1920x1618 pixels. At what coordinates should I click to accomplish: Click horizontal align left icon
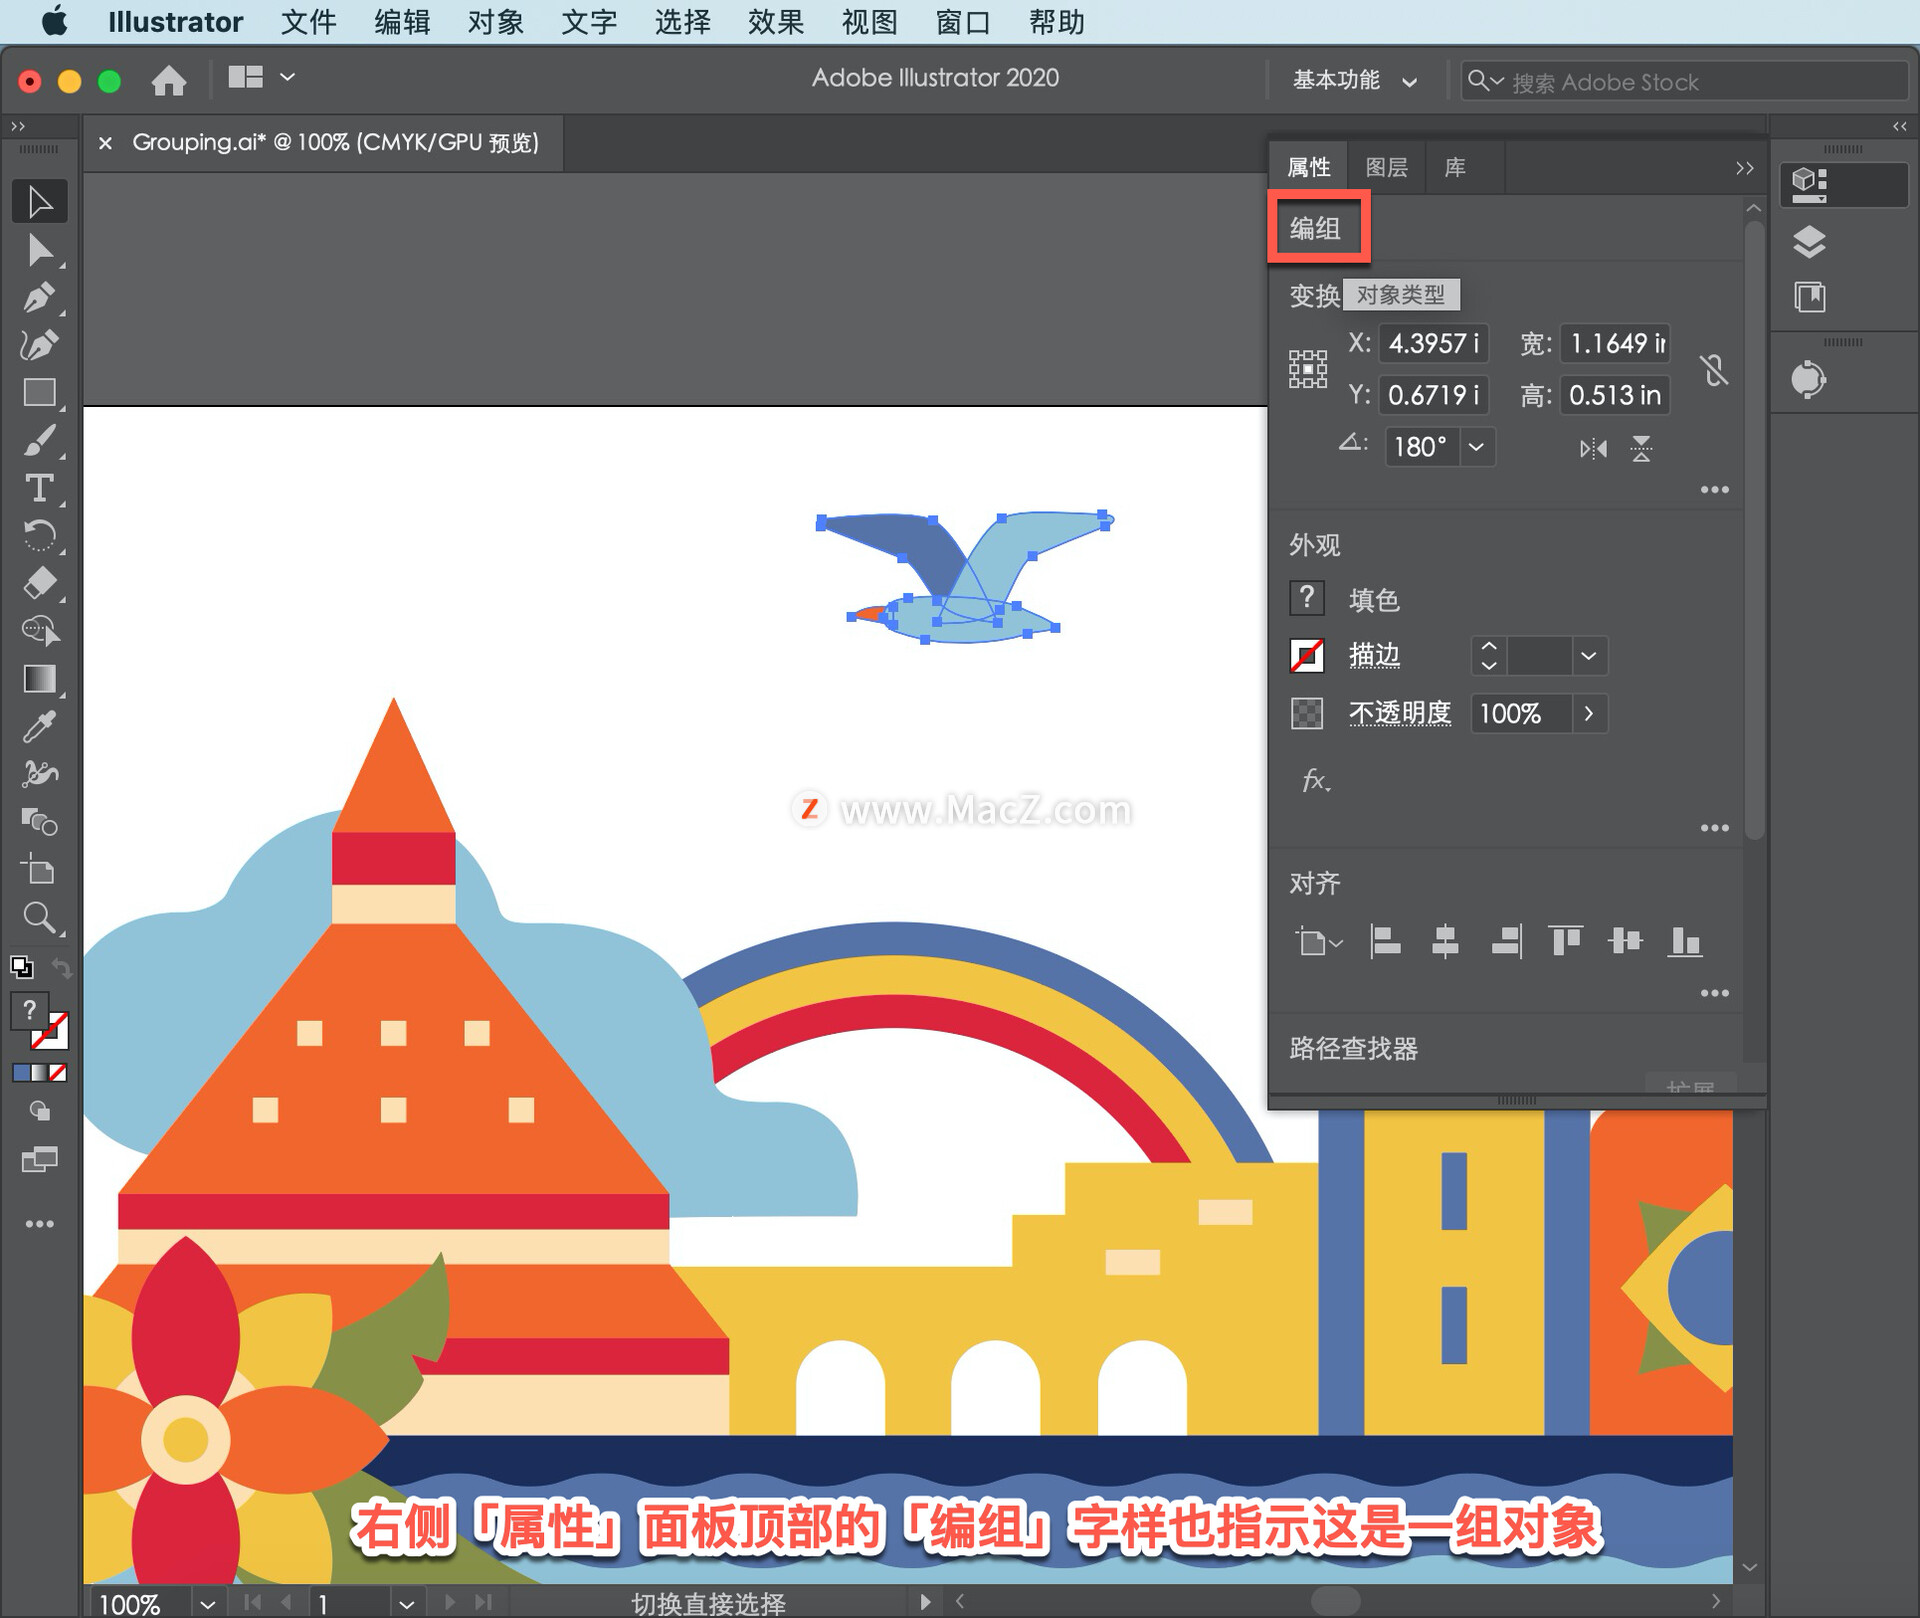coord(1385,941)
